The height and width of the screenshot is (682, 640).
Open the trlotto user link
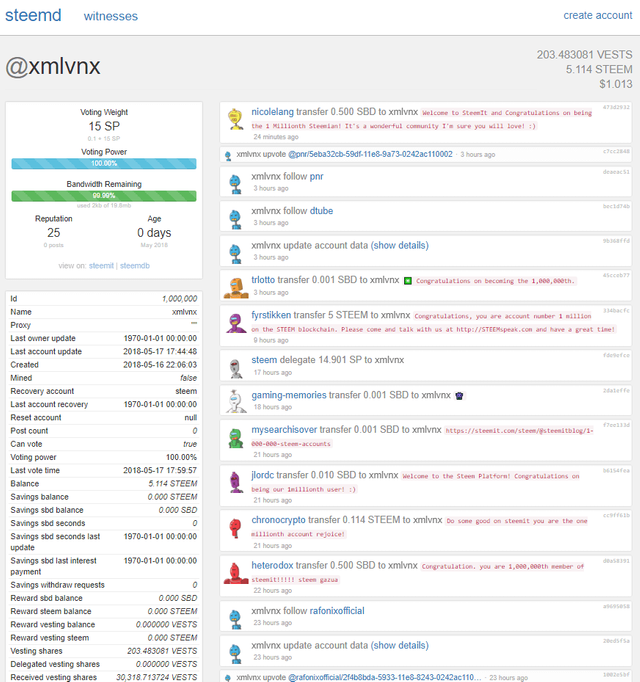pos(263,280)
